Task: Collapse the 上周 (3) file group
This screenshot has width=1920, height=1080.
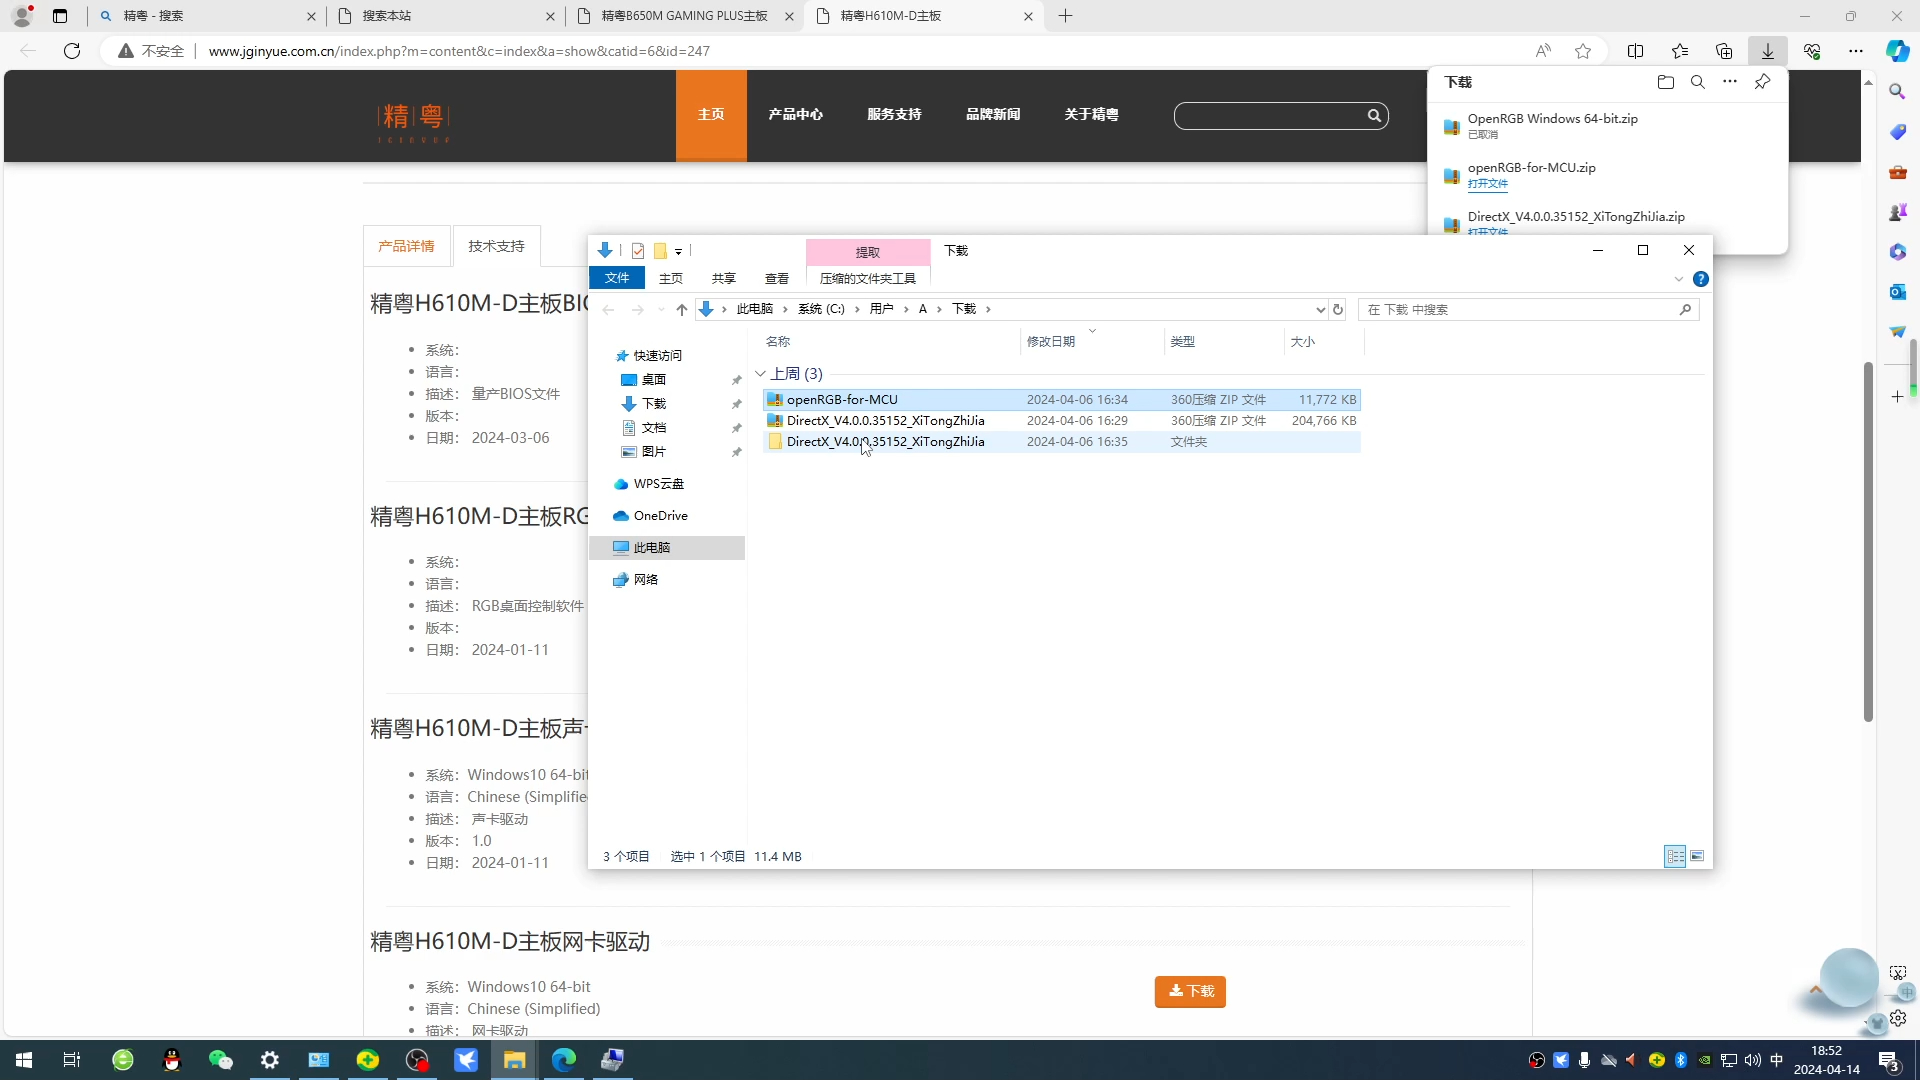Action: pos(760,374)
